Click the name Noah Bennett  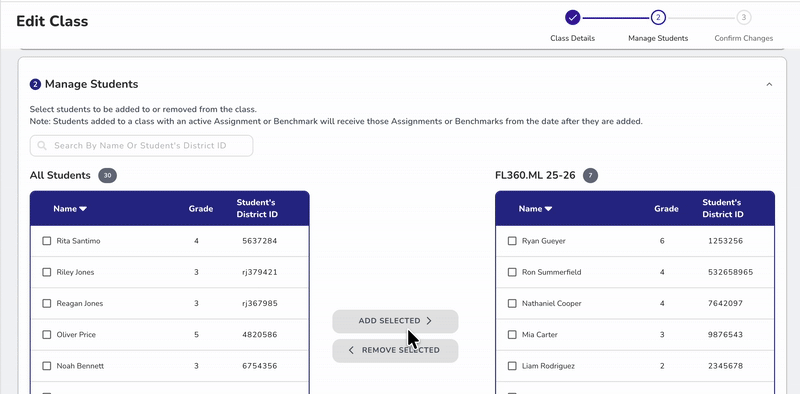pos(80,366)
